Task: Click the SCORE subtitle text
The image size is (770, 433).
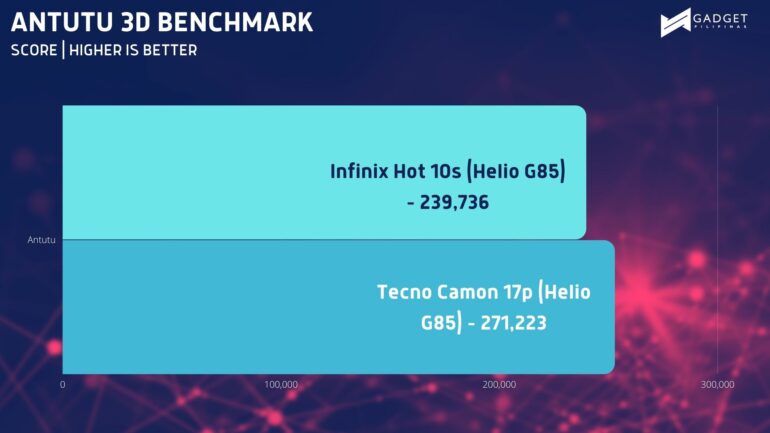Action: point(34,50)
